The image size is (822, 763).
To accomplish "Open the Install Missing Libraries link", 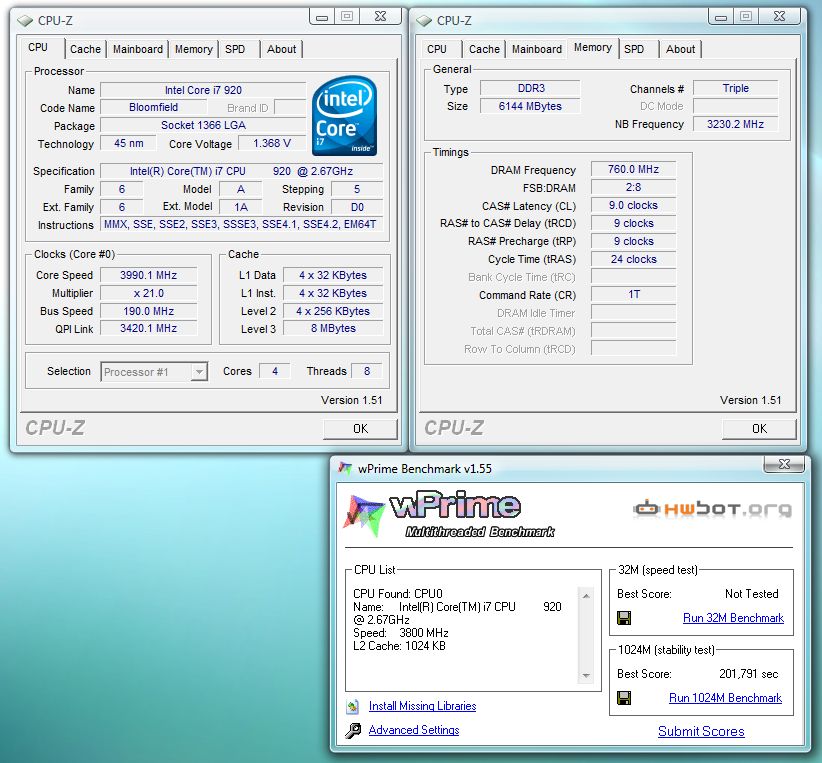I will (x=423, y=706).
